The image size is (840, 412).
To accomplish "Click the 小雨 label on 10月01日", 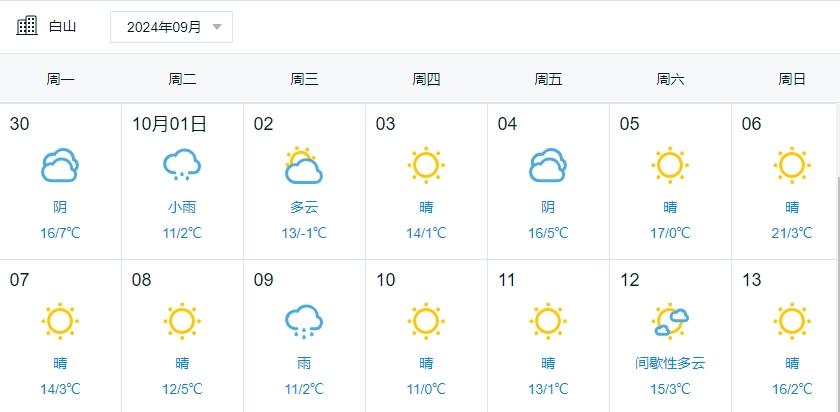I will click(182, 208).
